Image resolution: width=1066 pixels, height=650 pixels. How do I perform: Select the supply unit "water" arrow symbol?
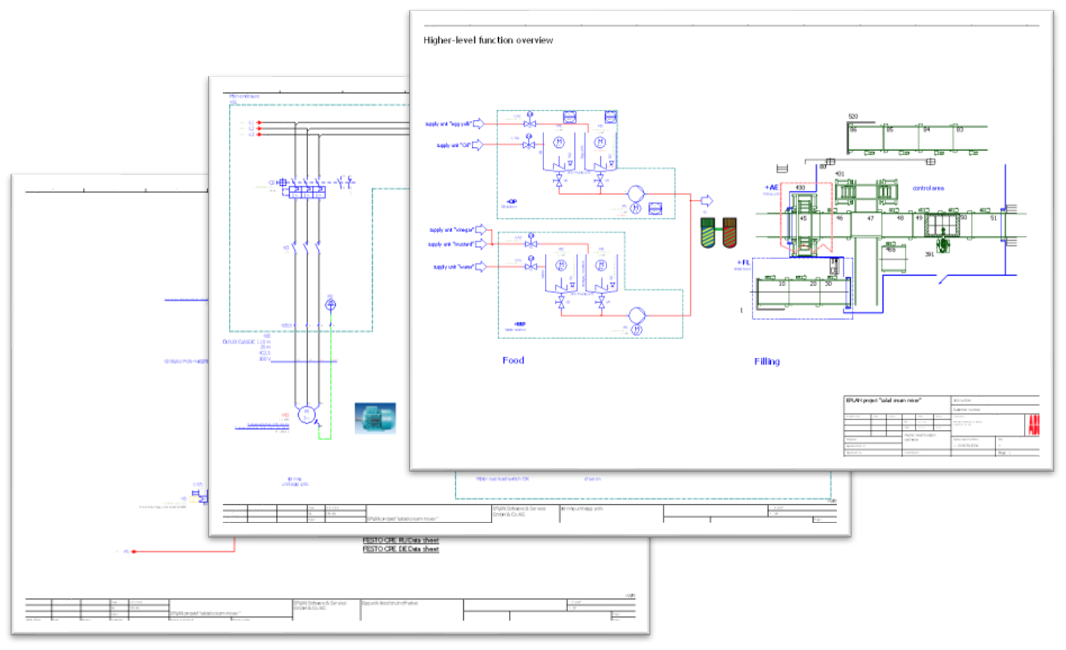tap(481, 266)
